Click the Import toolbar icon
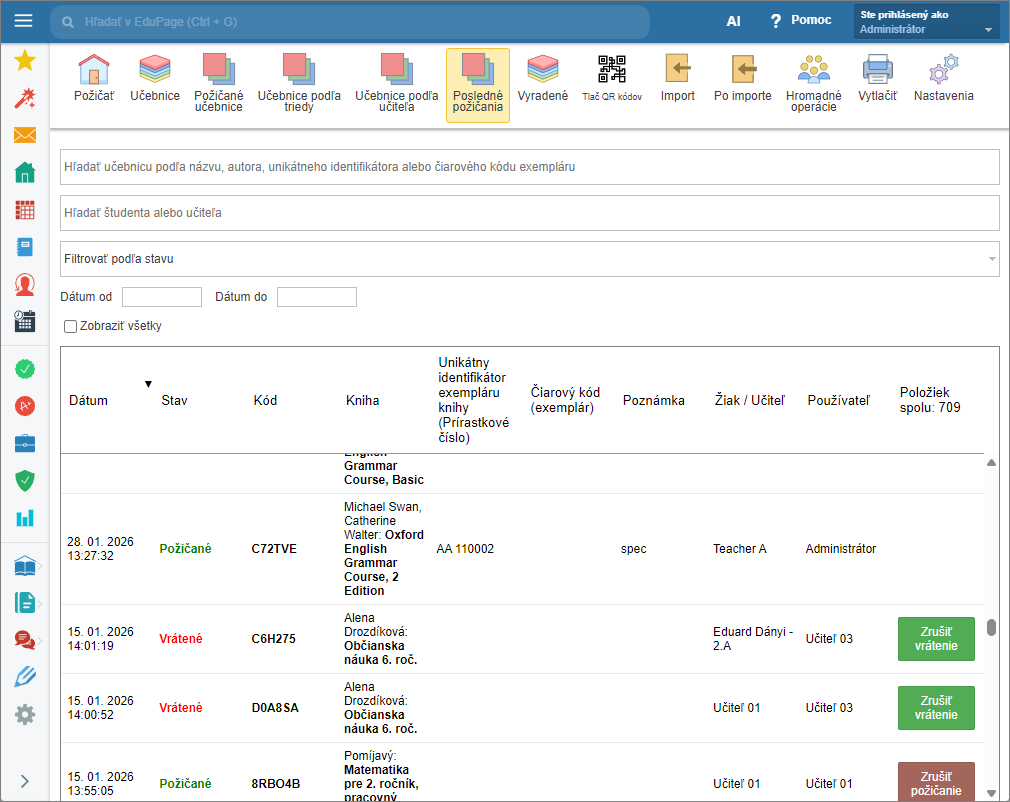Image resolution: width=1010 pixels, height=802 pixels. point(677,78)
